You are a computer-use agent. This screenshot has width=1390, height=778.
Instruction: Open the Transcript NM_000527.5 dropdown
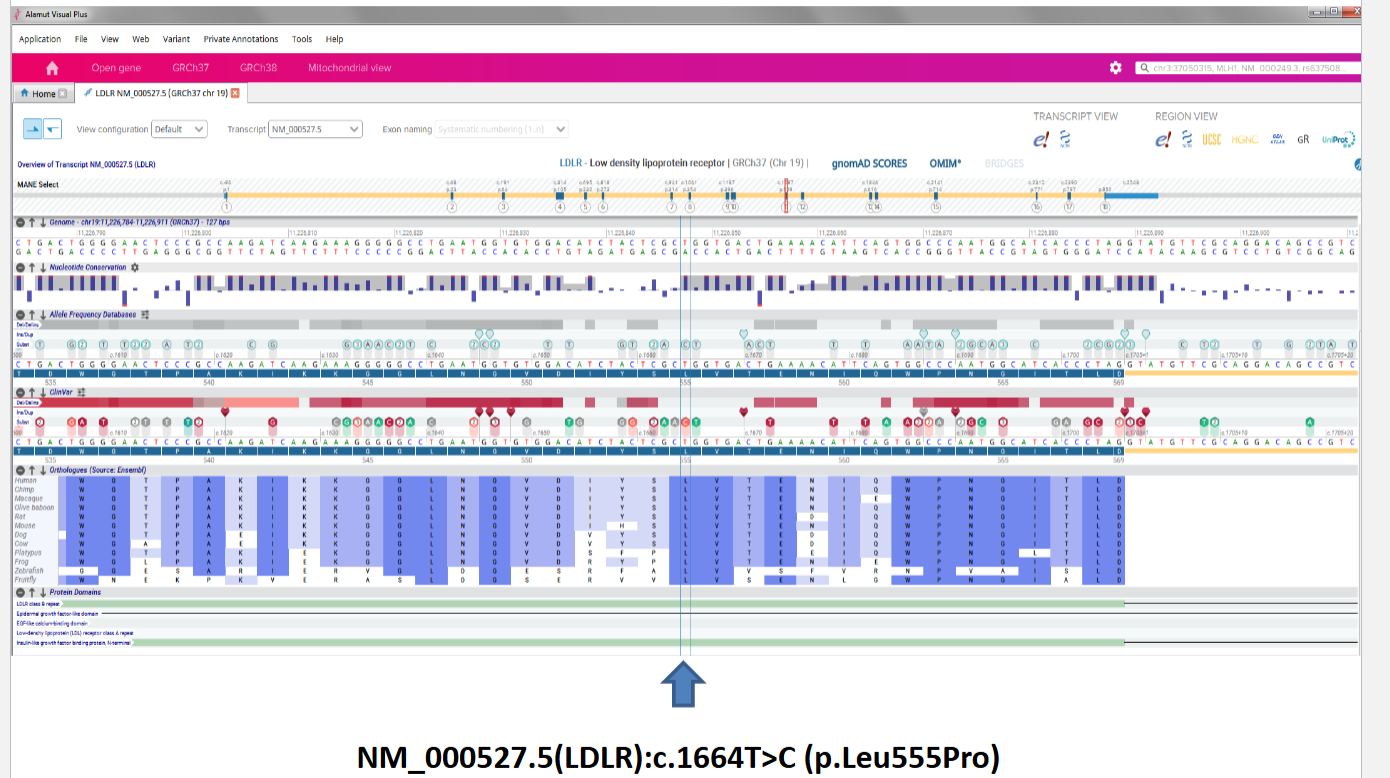[x=315, y=129]
